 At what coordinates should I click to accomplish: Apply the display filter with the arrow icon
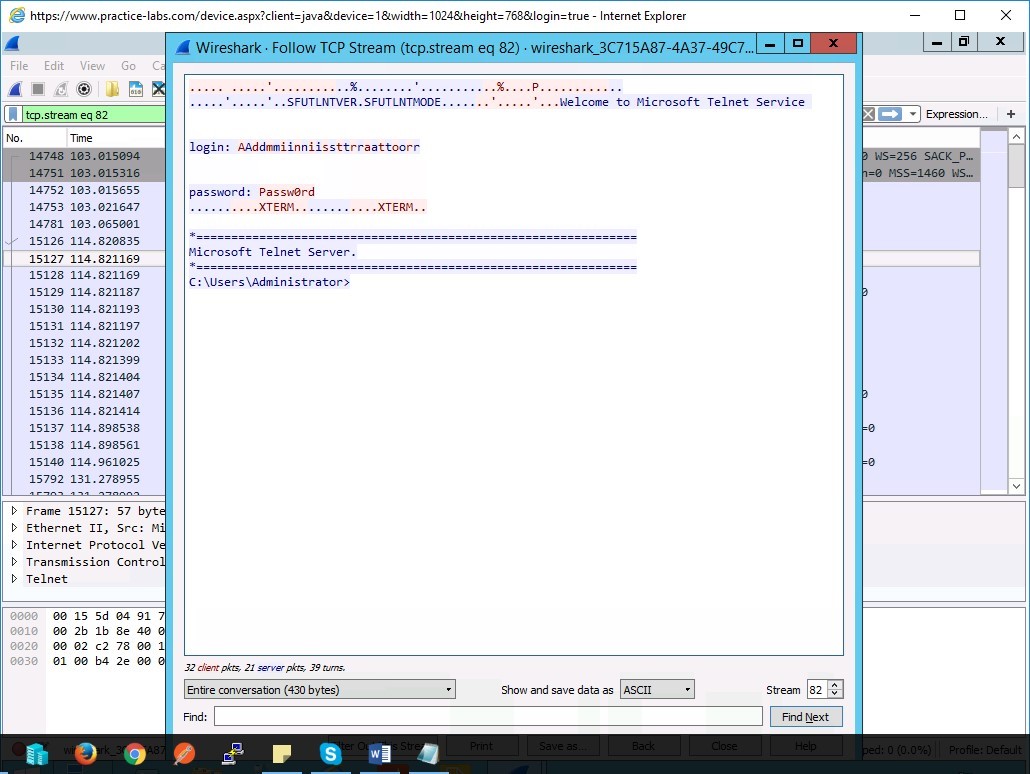click(889, 114)
